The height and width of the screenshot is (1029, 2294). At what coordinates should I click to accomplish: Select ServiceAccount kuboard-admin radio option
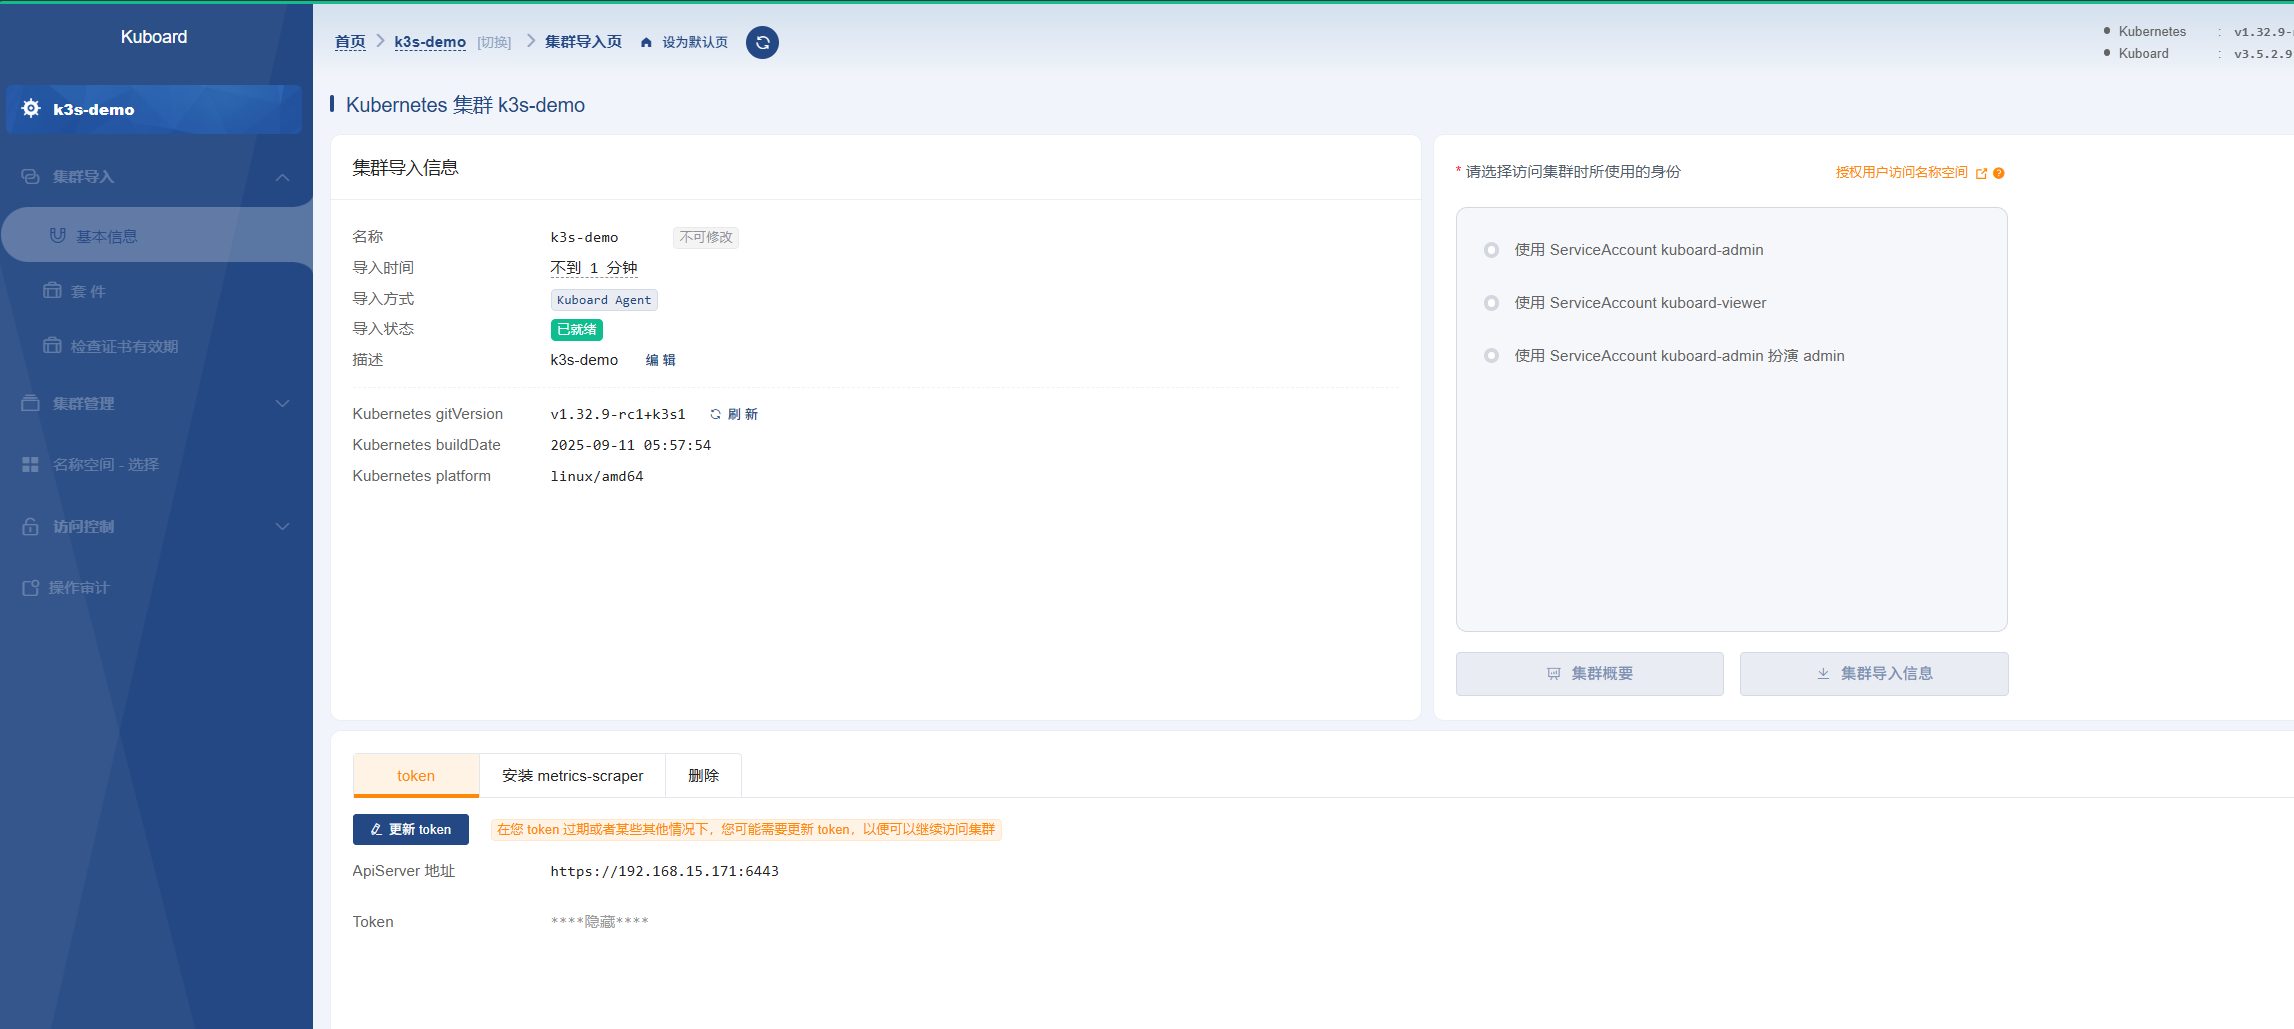pyautogui.click(x=1491, y=250)
